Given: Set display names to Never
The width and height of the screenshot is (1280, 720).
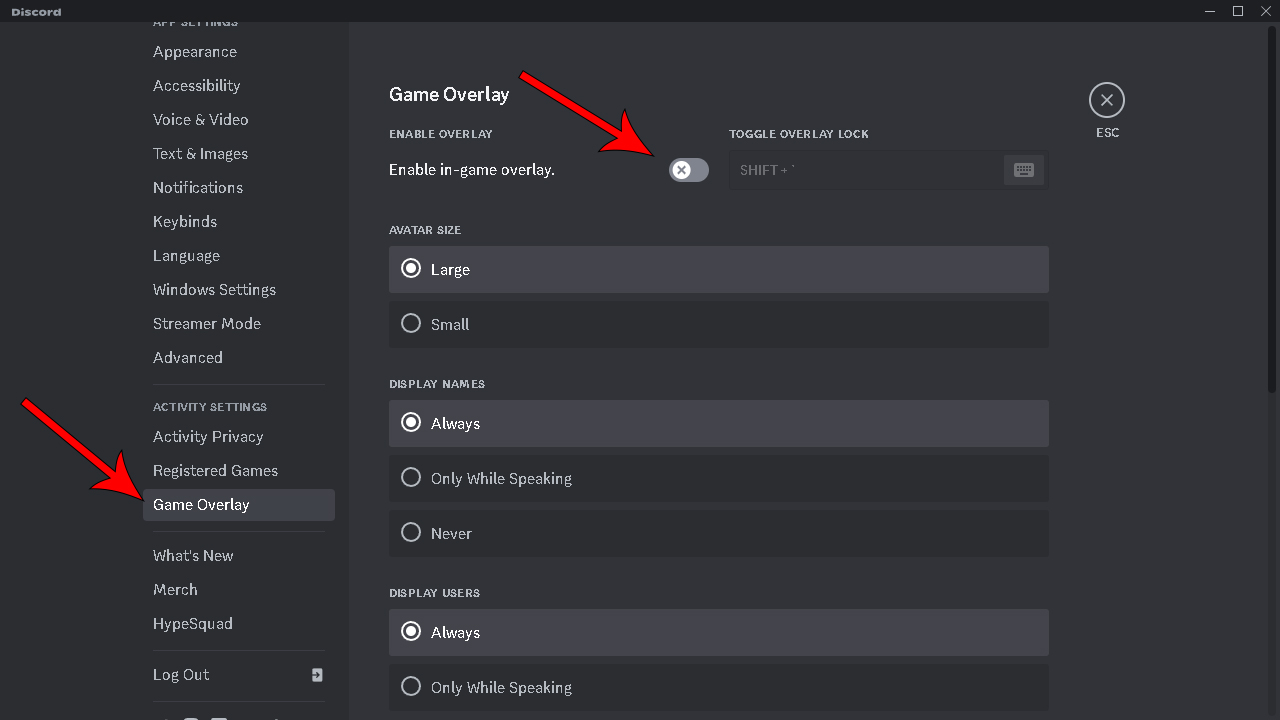Looking at the screenshot, I should tap(411, 533).
